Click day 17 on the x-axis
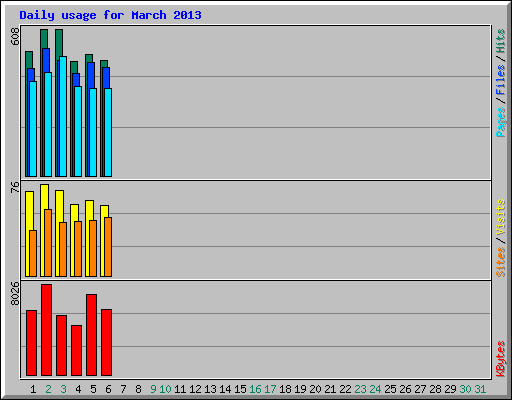This screenshot has height=400, width=512. click(x=270, y=389)
